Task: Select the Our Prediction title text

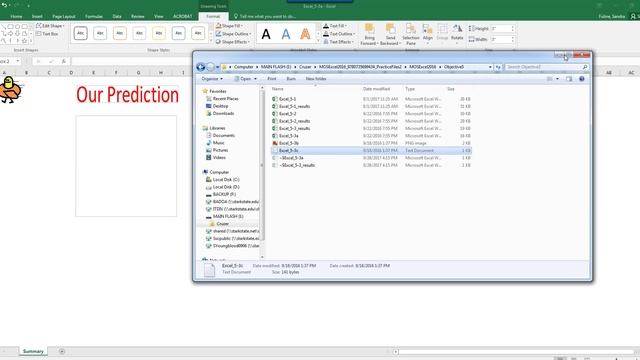Action: [127, 95]
